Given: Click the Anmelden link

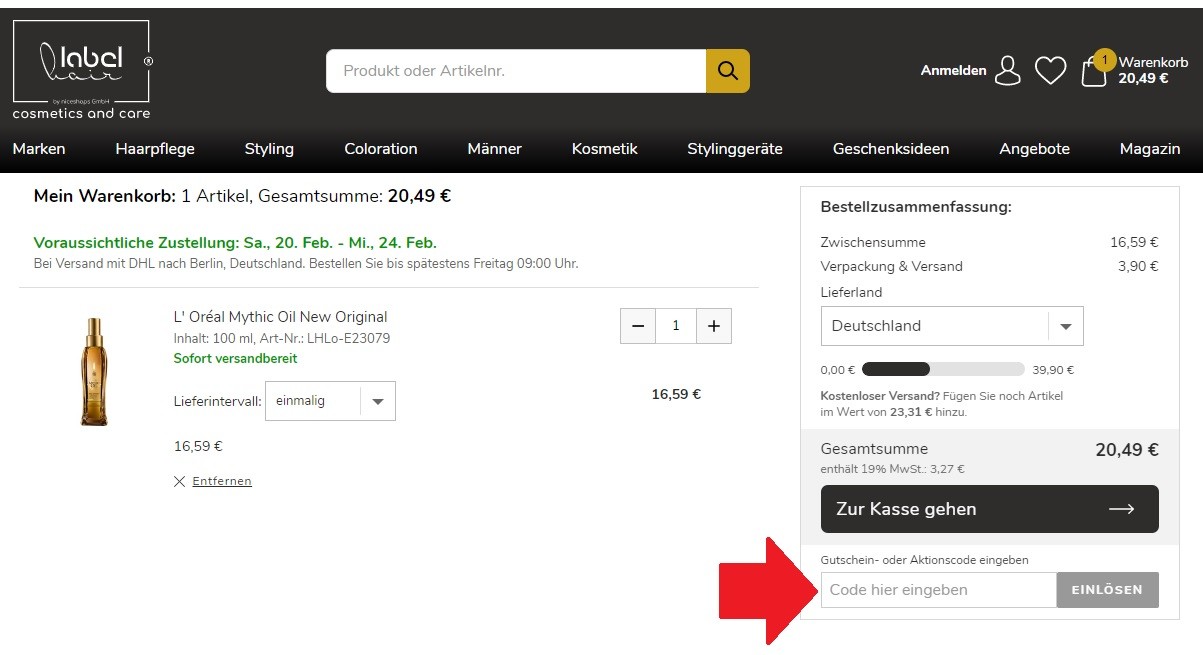Looking at the screenshot, I should [x=953, y=71].
